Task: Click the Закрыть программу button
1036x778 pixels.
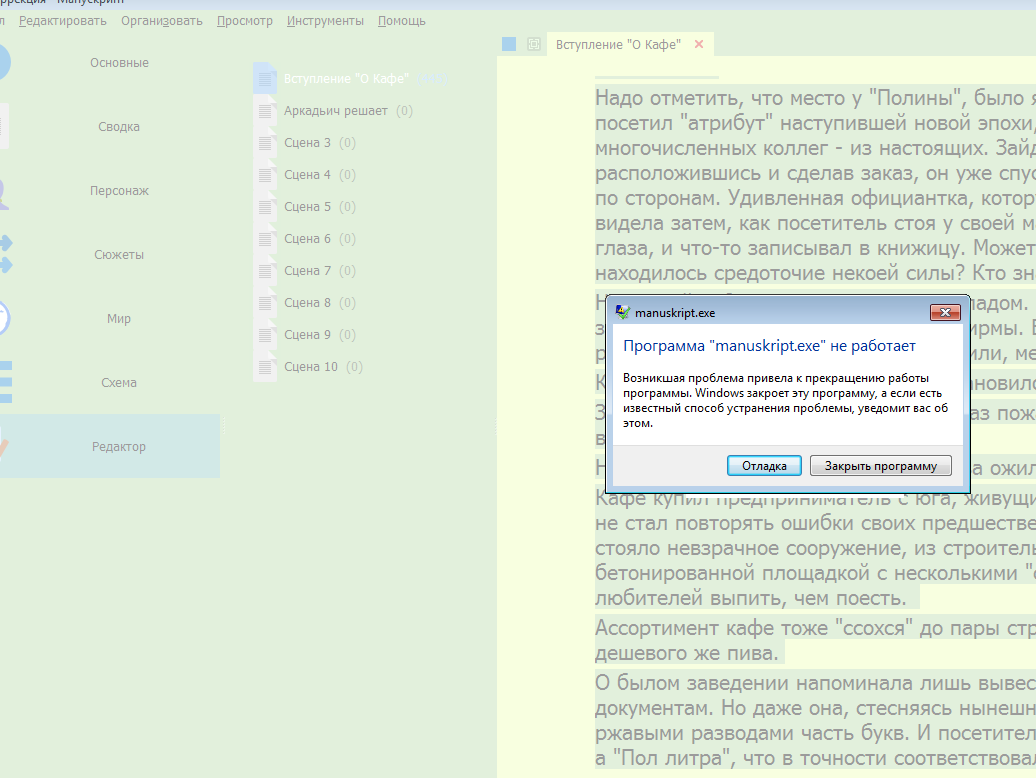Action: (x=880, y=466)
